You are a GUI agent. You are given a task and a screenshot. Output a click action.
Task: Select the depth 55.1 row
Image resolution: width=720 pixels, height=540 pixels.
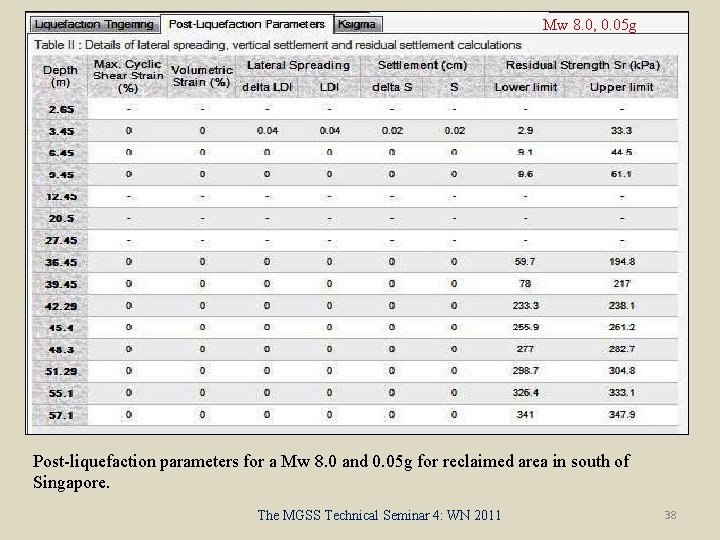[355, 393]
